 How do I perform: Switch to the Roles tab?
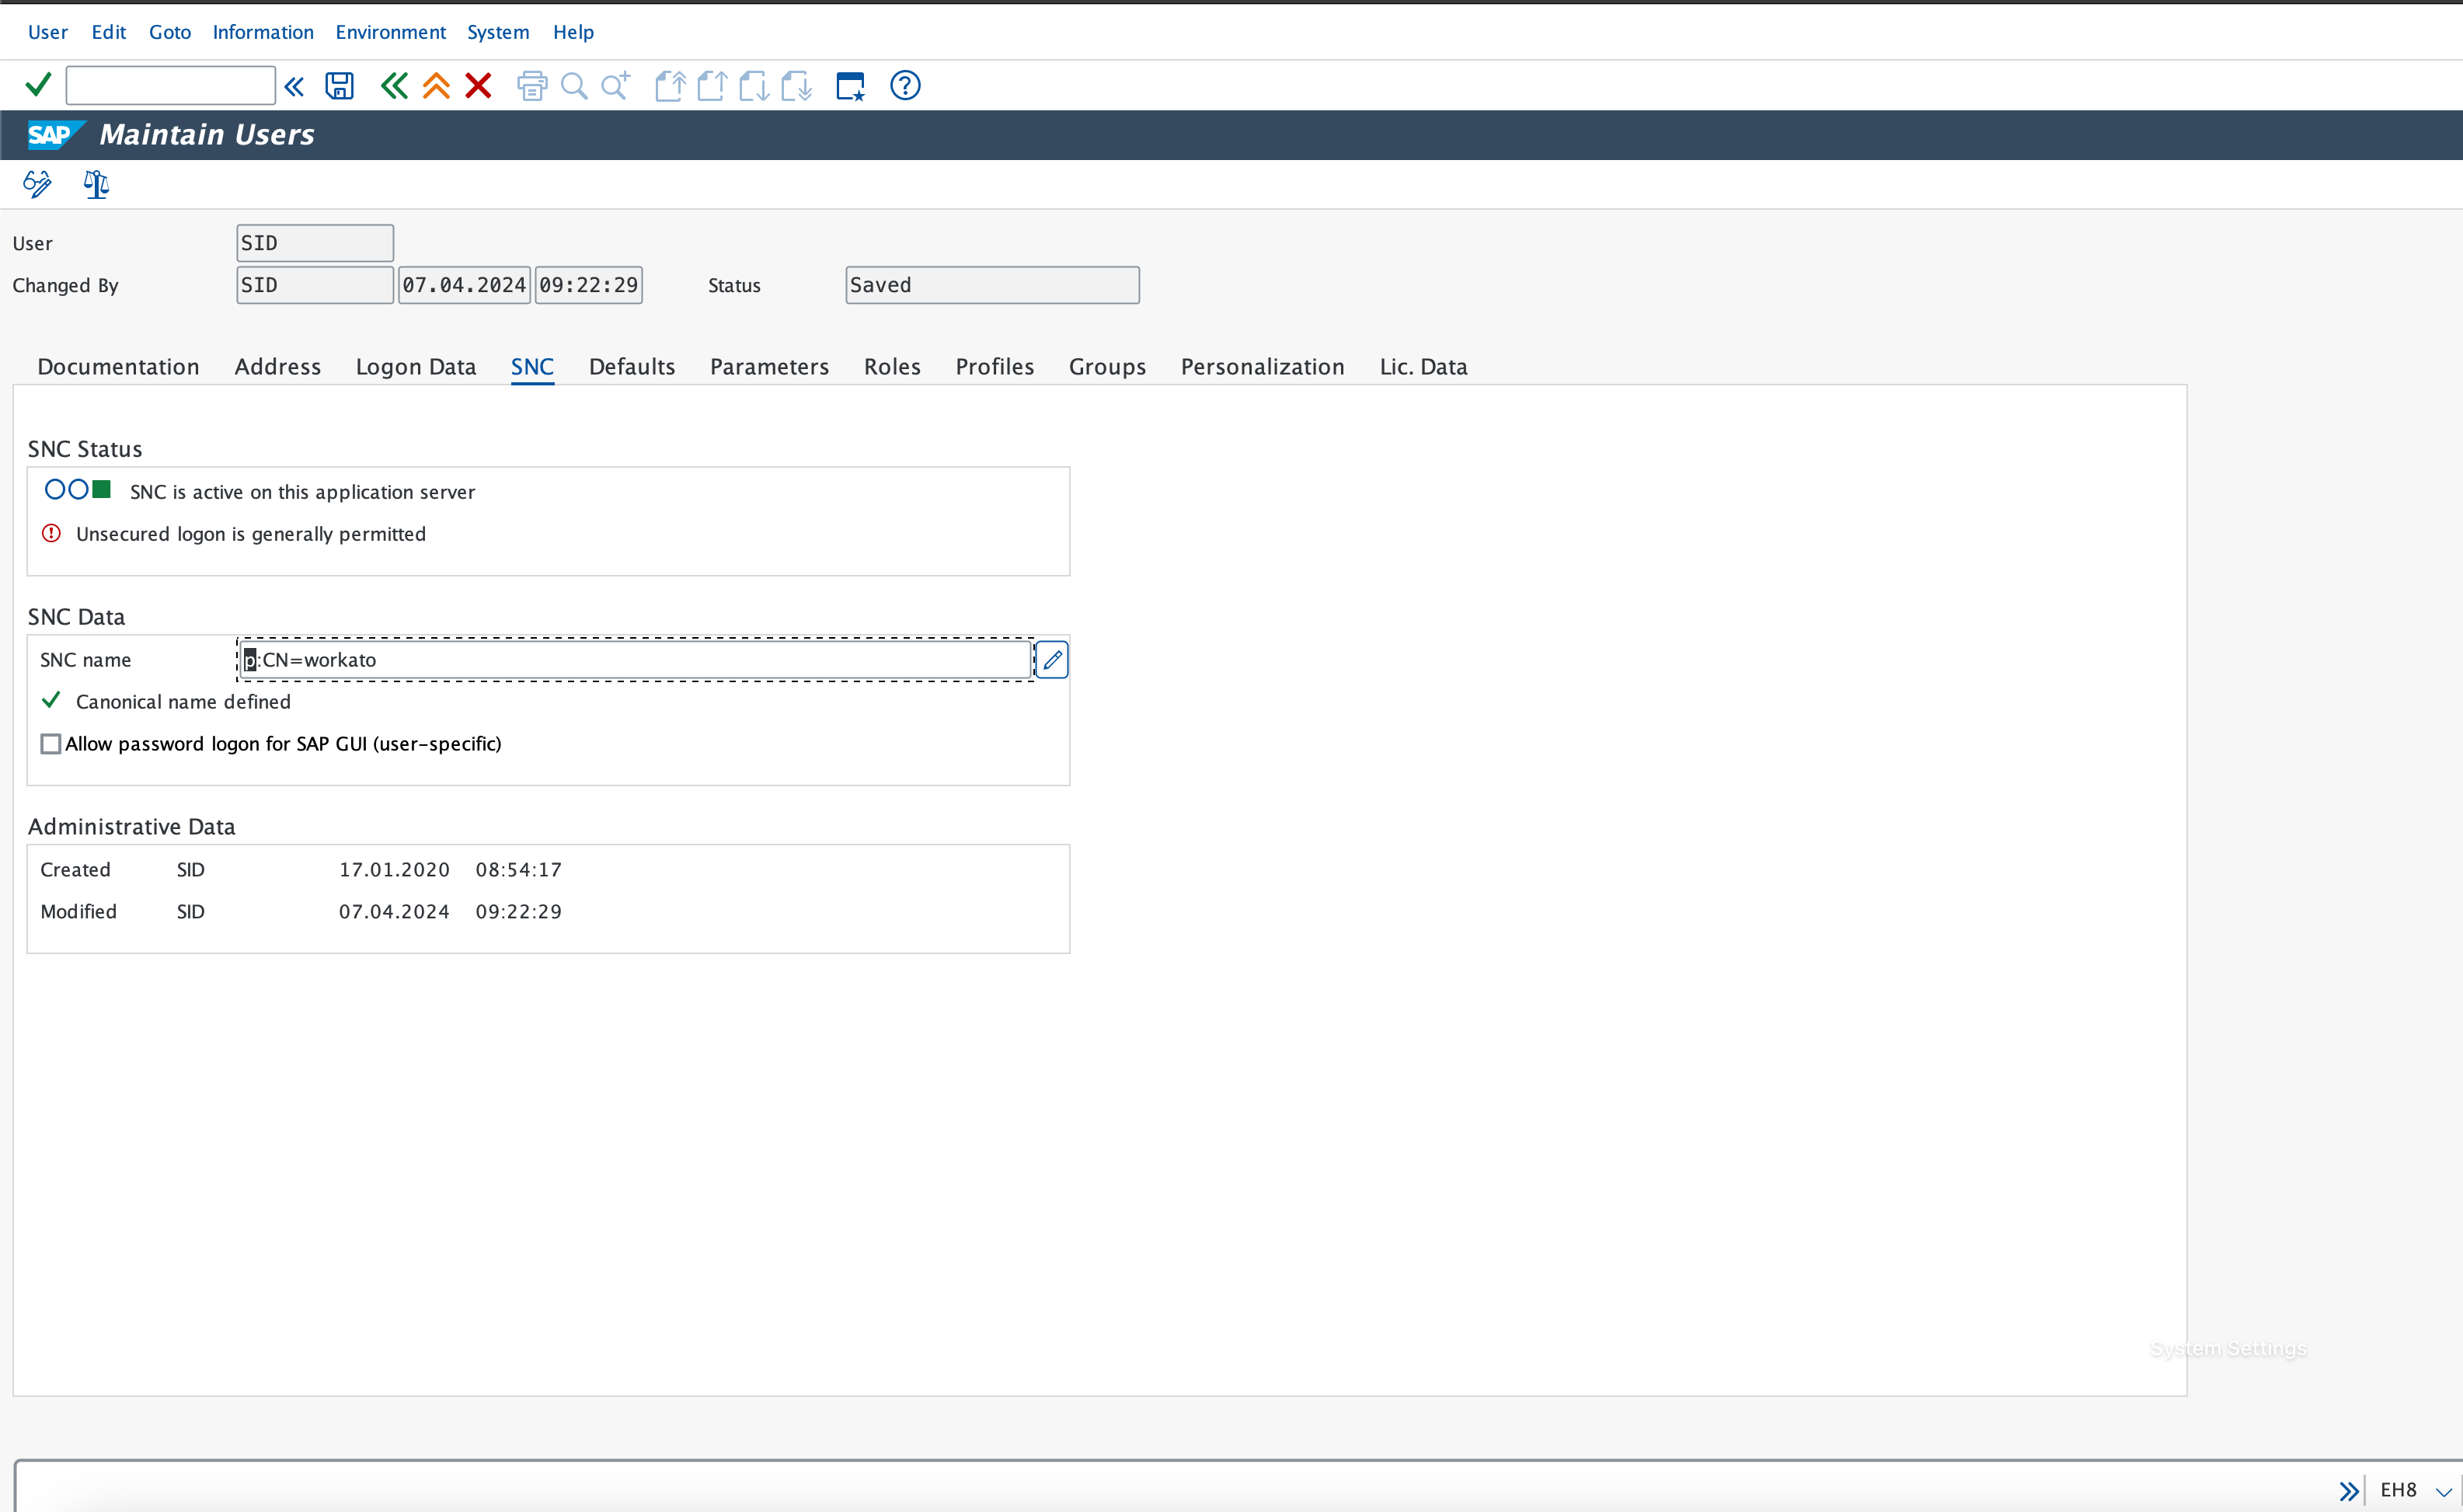tap(892, 367)
